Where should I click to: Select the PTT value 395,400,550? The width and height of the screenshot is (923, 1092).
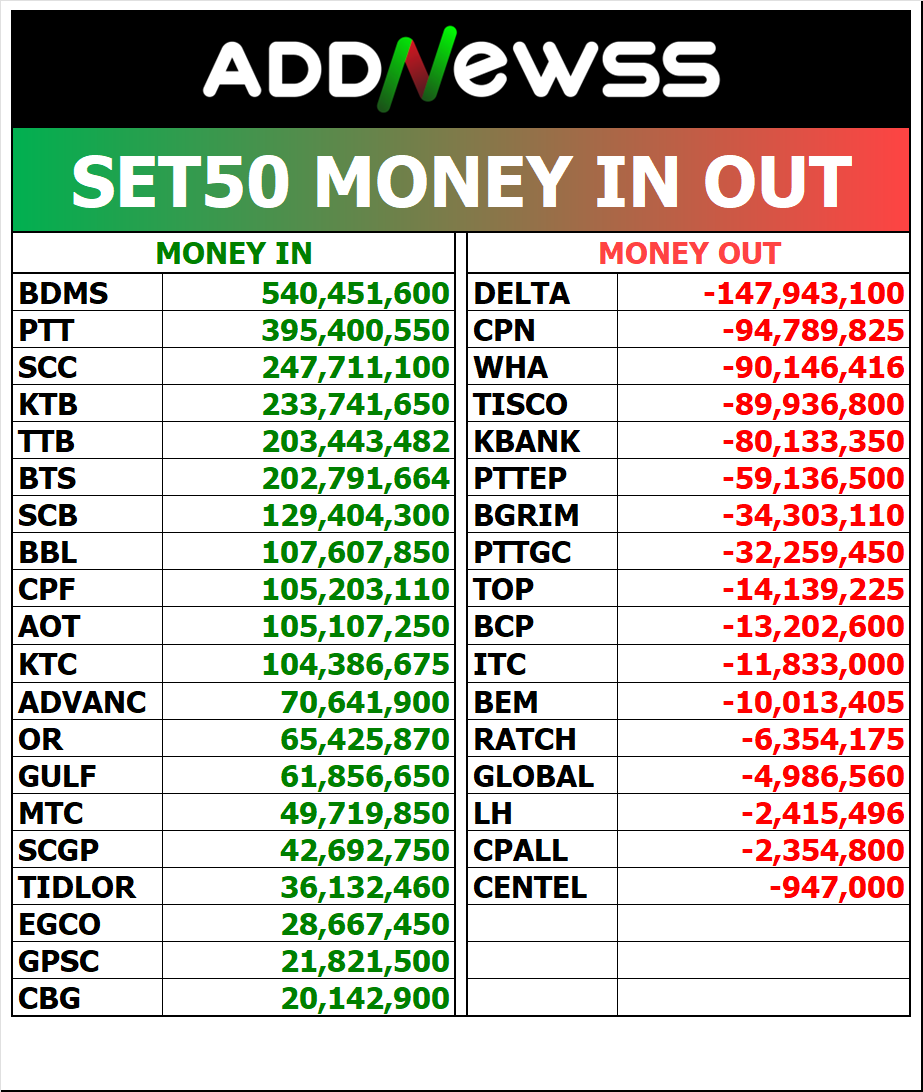(355, 331)
